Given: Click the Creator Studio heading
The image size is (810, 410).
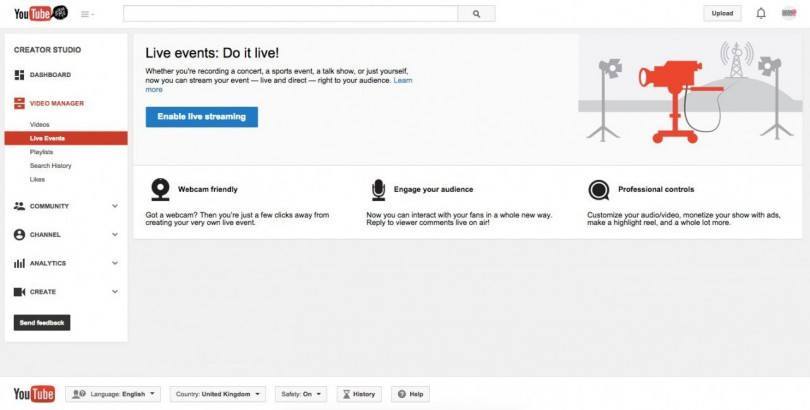Looking at the screenshot, I should tap(48, 50).
